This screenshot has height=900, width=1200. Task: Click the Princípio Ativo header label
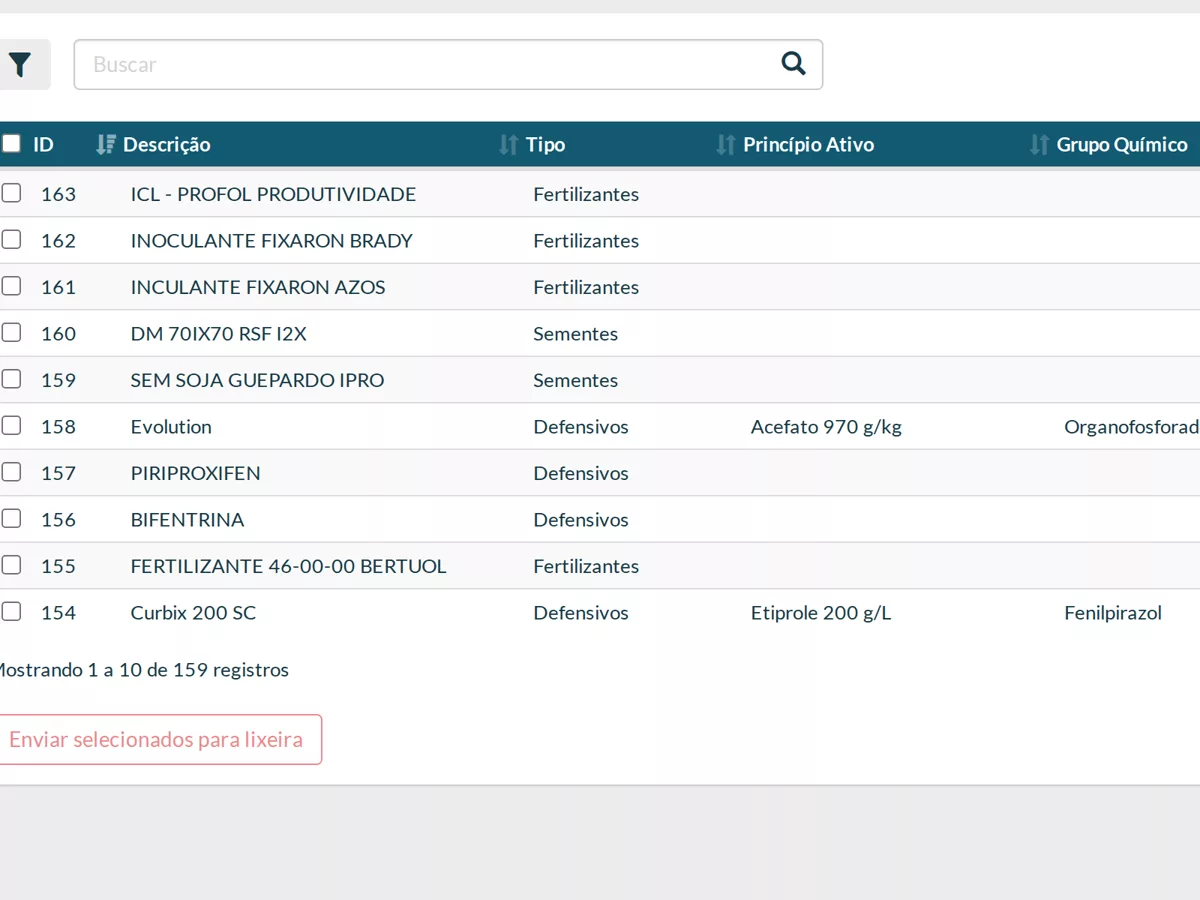coord(808,145)
